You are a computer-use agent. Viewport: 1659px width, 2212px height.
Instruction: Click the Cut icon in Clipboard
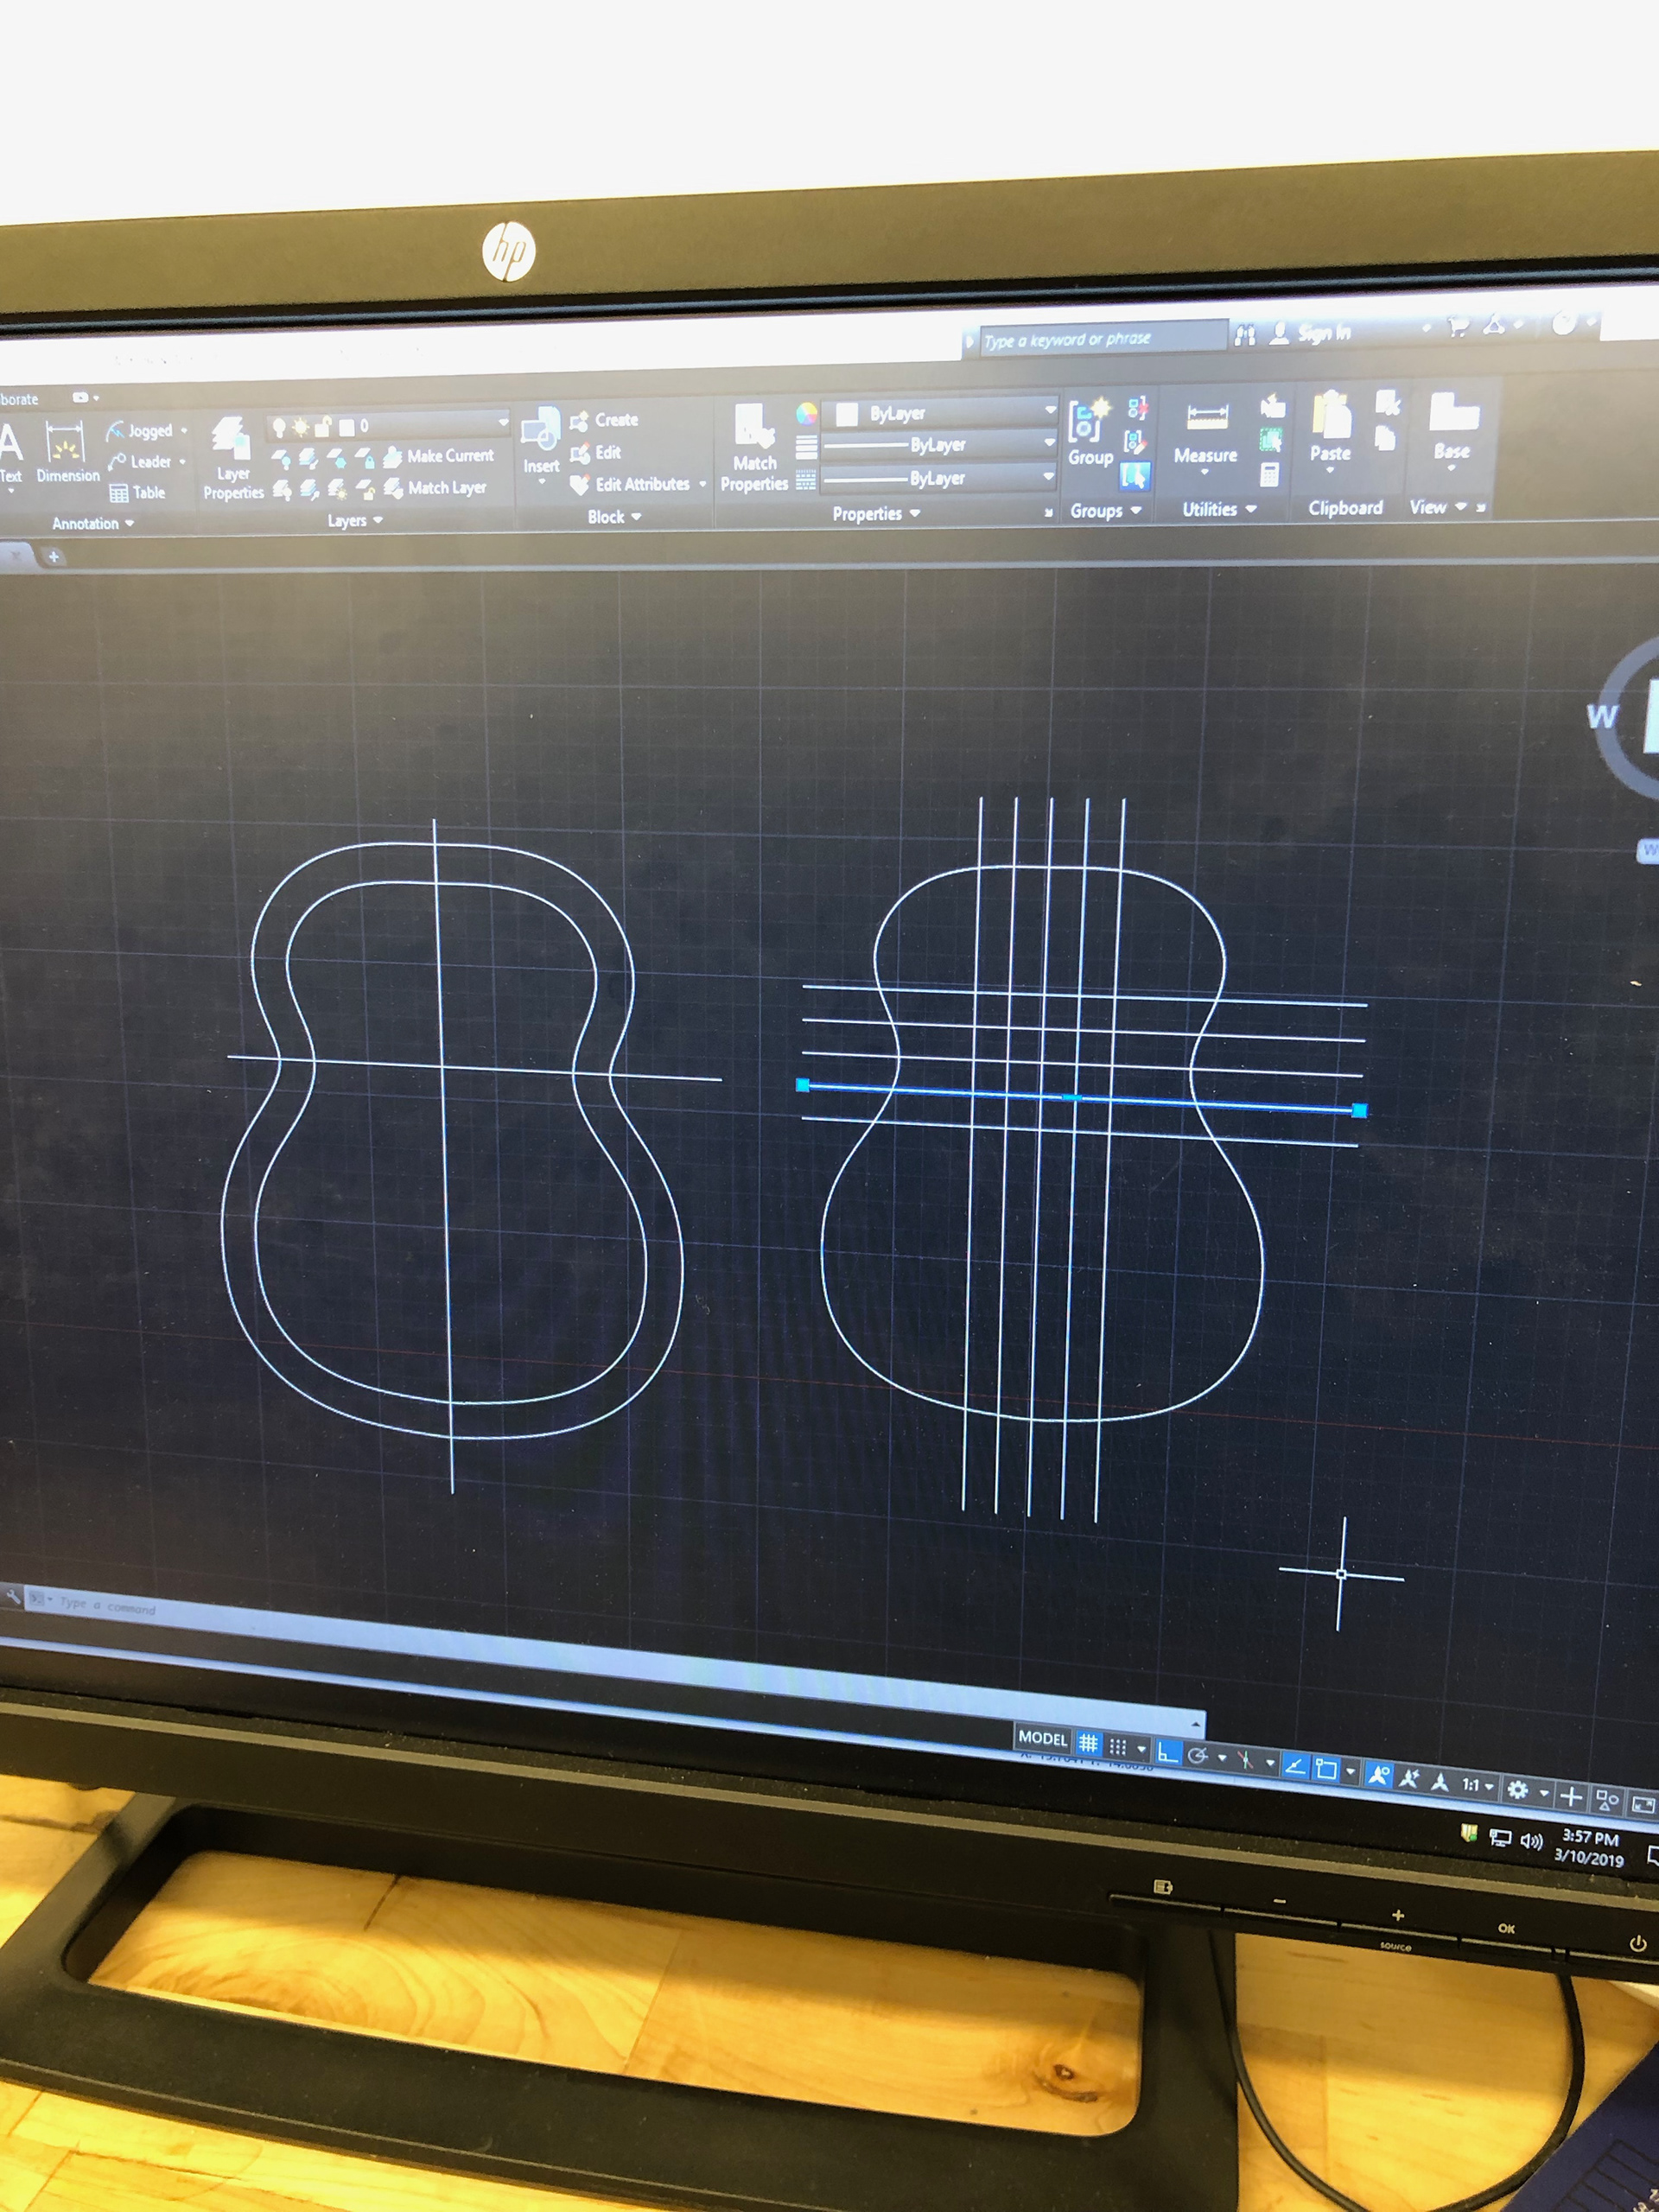coord(1388,403)
